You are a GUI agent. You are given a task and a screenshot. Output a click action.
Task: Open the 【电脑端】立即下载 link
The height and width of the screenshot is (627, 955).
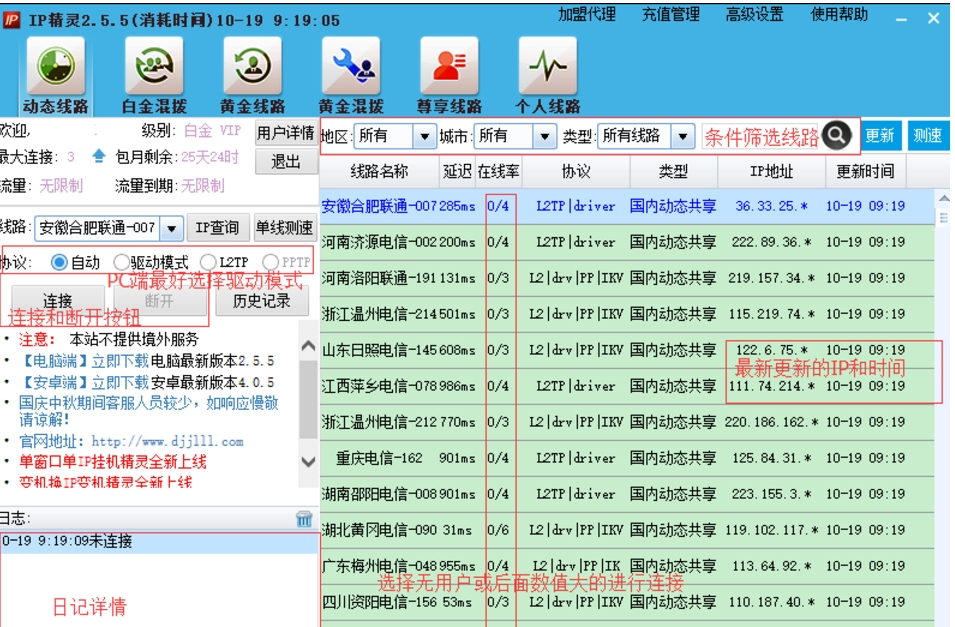tap(84, 361)
